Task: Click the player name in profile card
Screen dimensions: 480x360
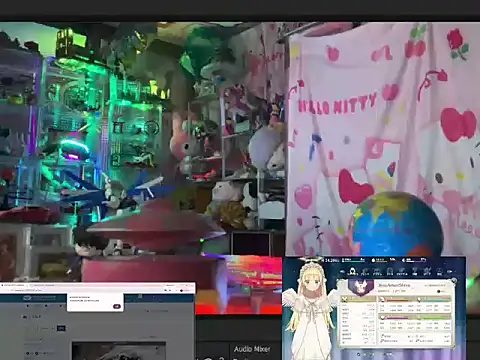Action: pyautogui.click(x=394, y=285)
